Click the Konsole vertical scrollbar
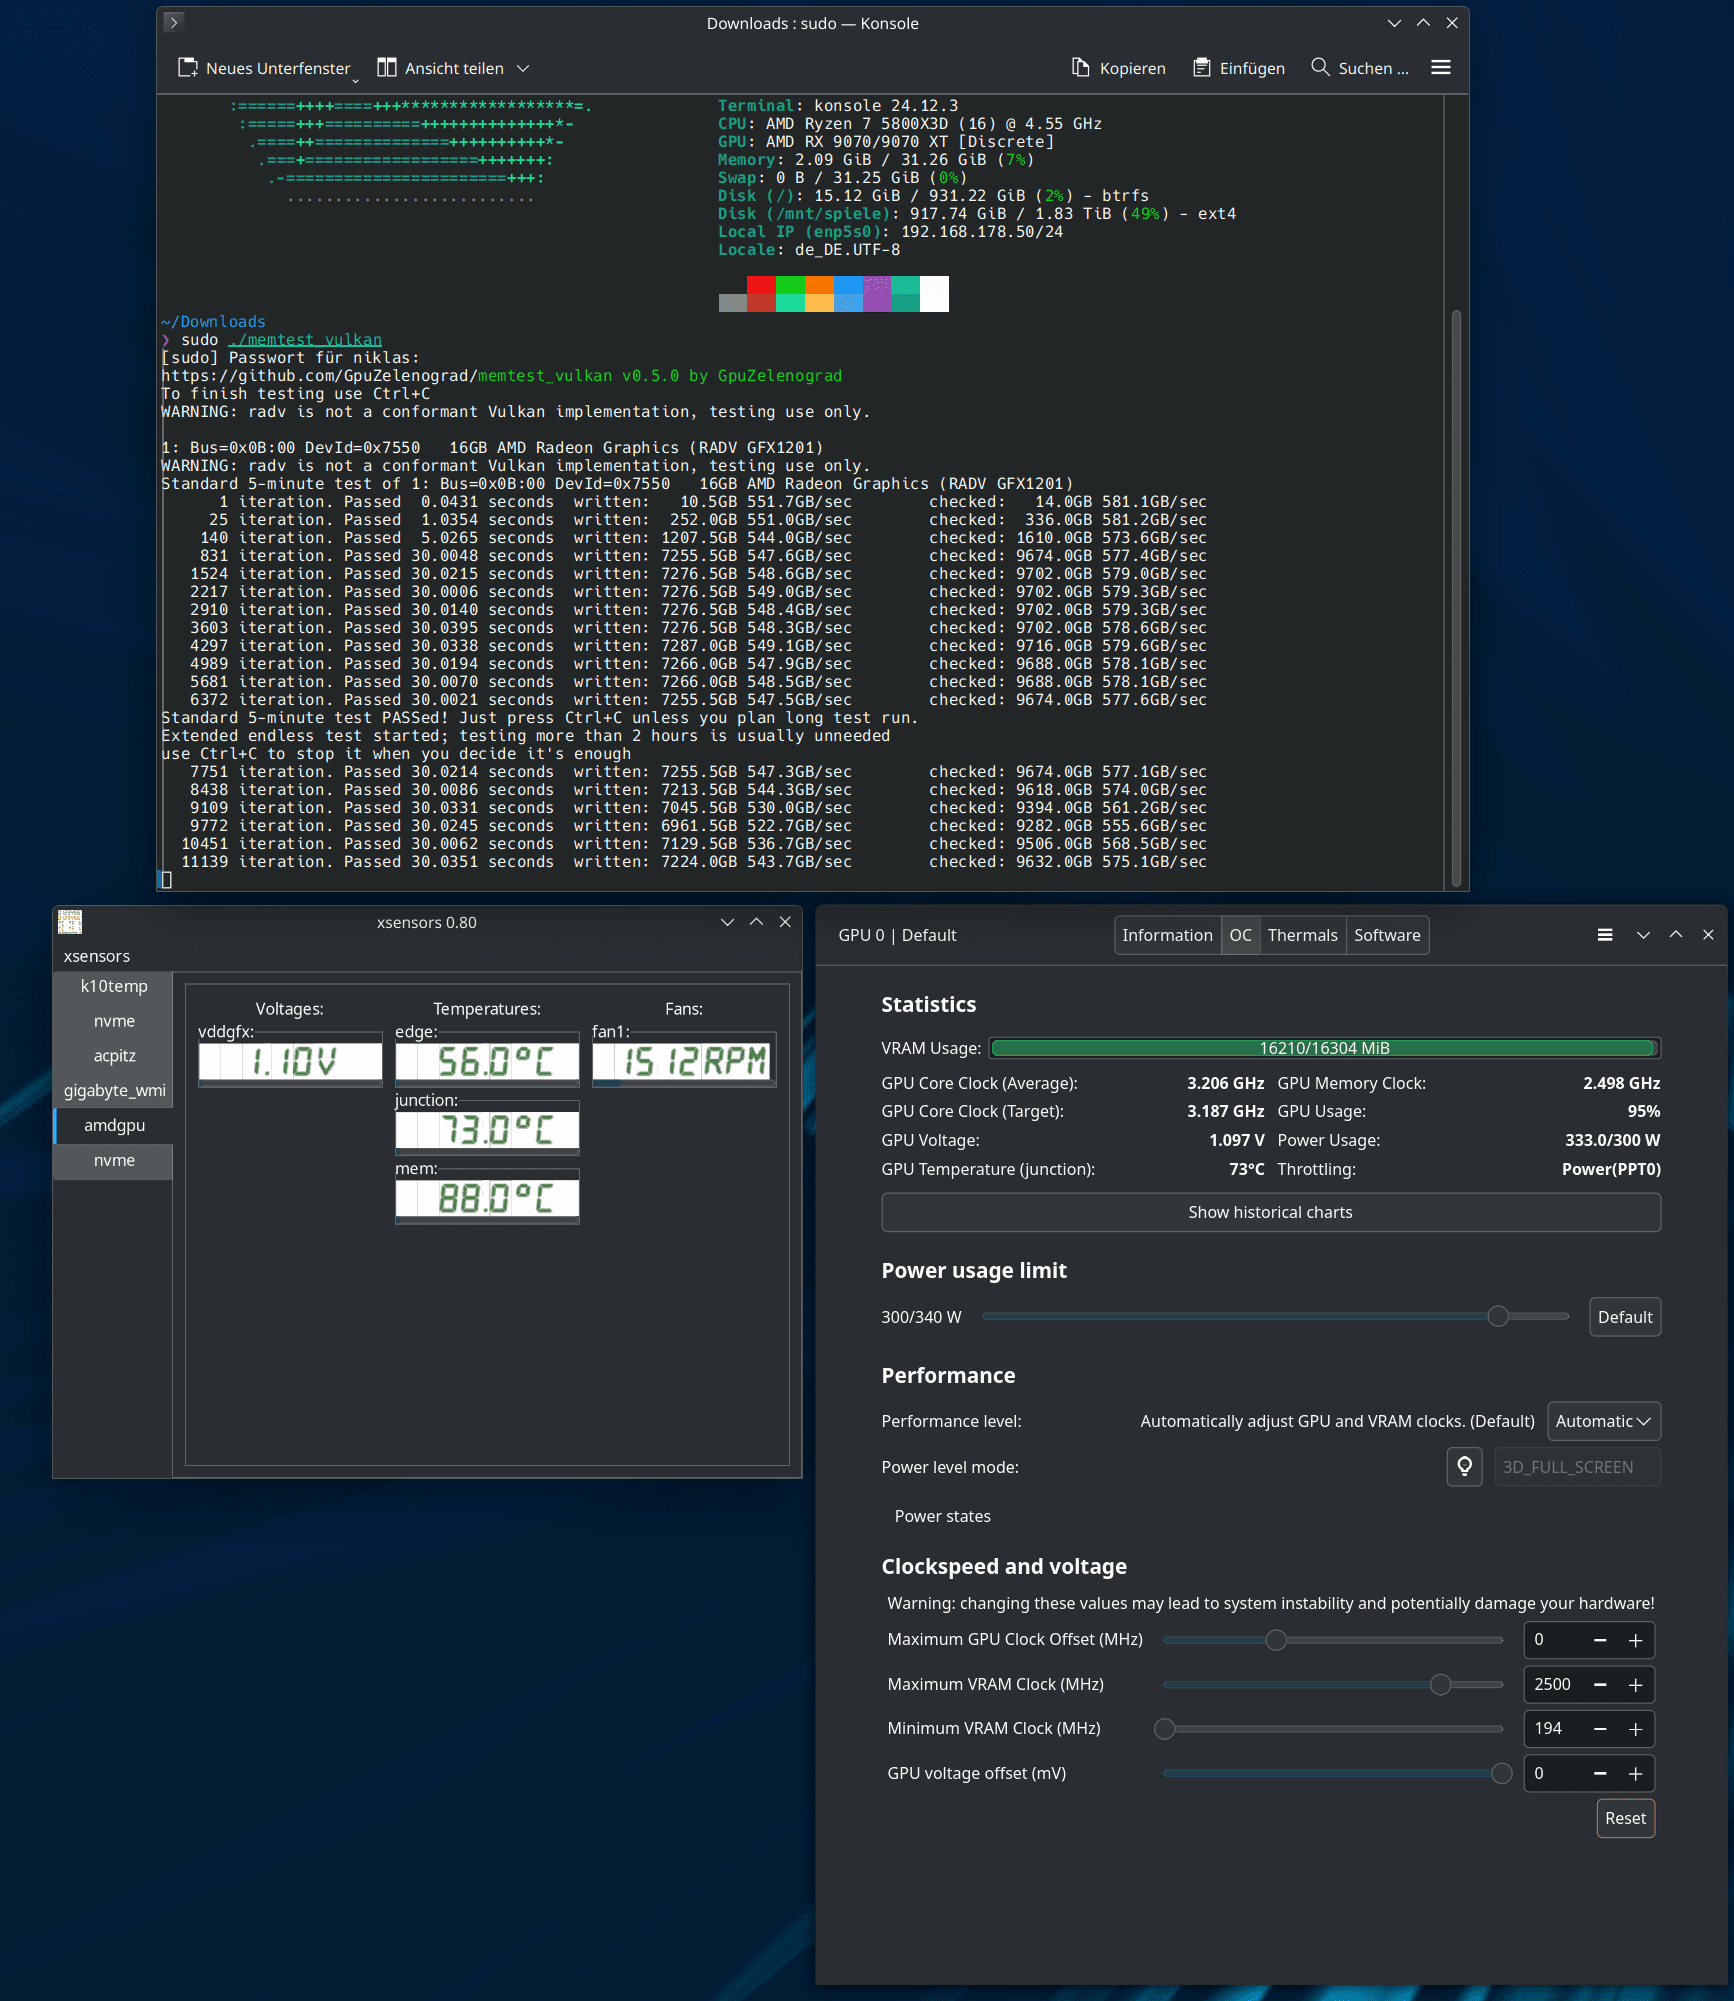1734x2001 pixels. tap(1456, 598)
